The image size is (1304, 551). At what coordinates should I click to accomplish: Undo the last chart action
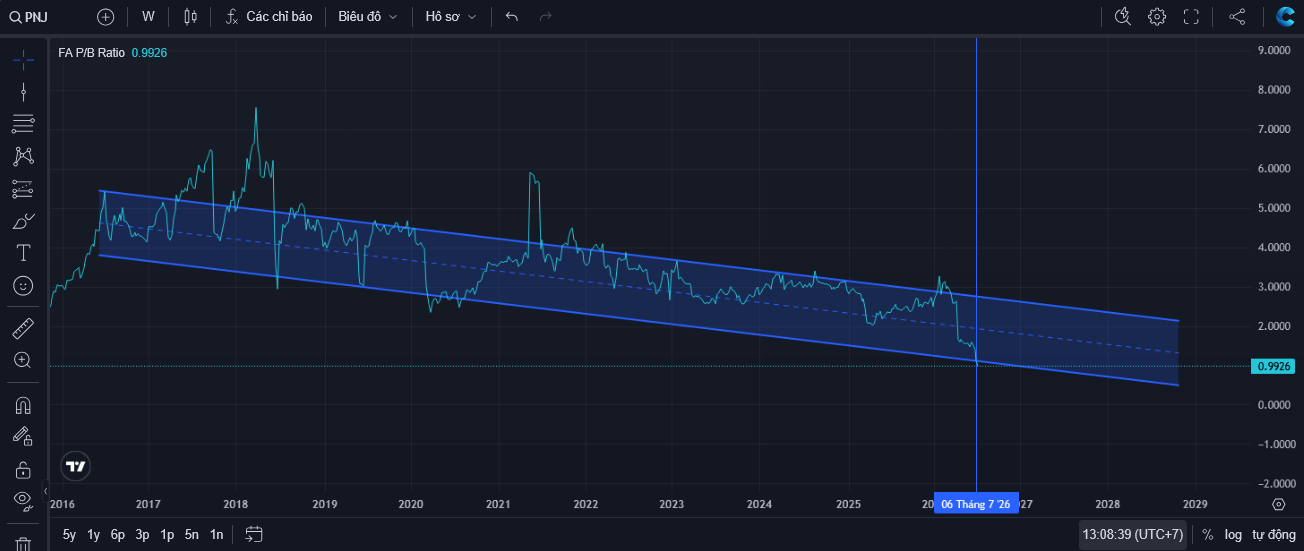(512, 17)
